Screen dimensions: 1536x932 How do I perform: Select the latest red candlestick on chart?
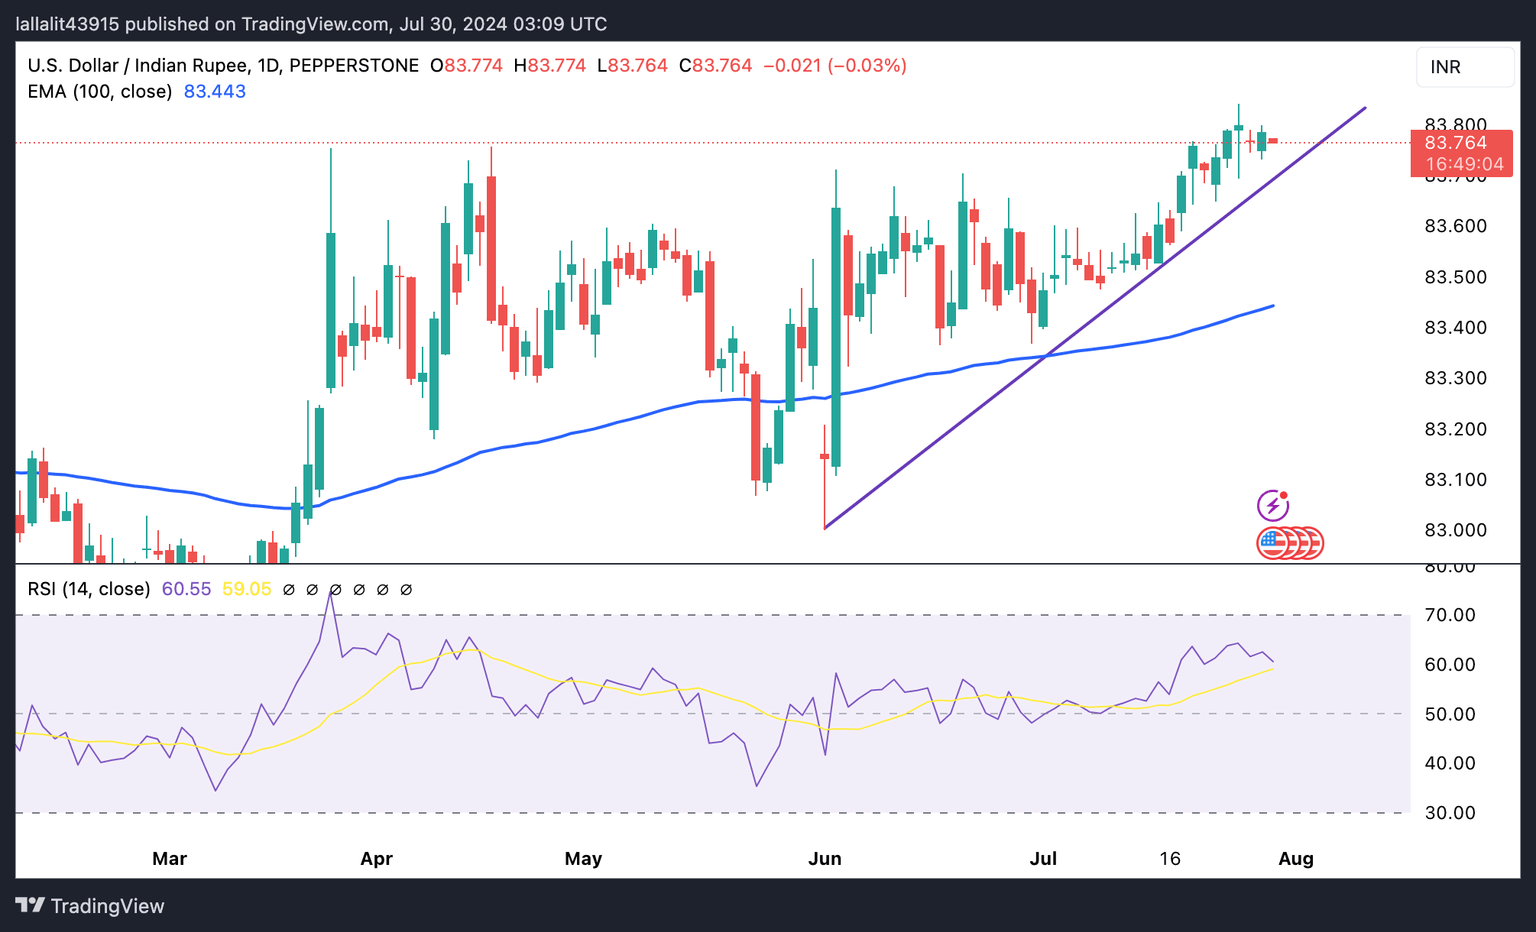pyautogui.click(x=1273, y=141)
